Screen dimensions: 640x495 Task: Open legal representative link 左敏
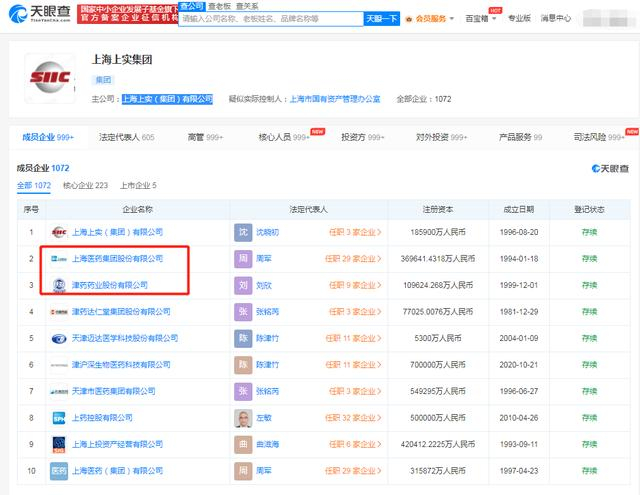pyautogui.click(x=264, y=418)
